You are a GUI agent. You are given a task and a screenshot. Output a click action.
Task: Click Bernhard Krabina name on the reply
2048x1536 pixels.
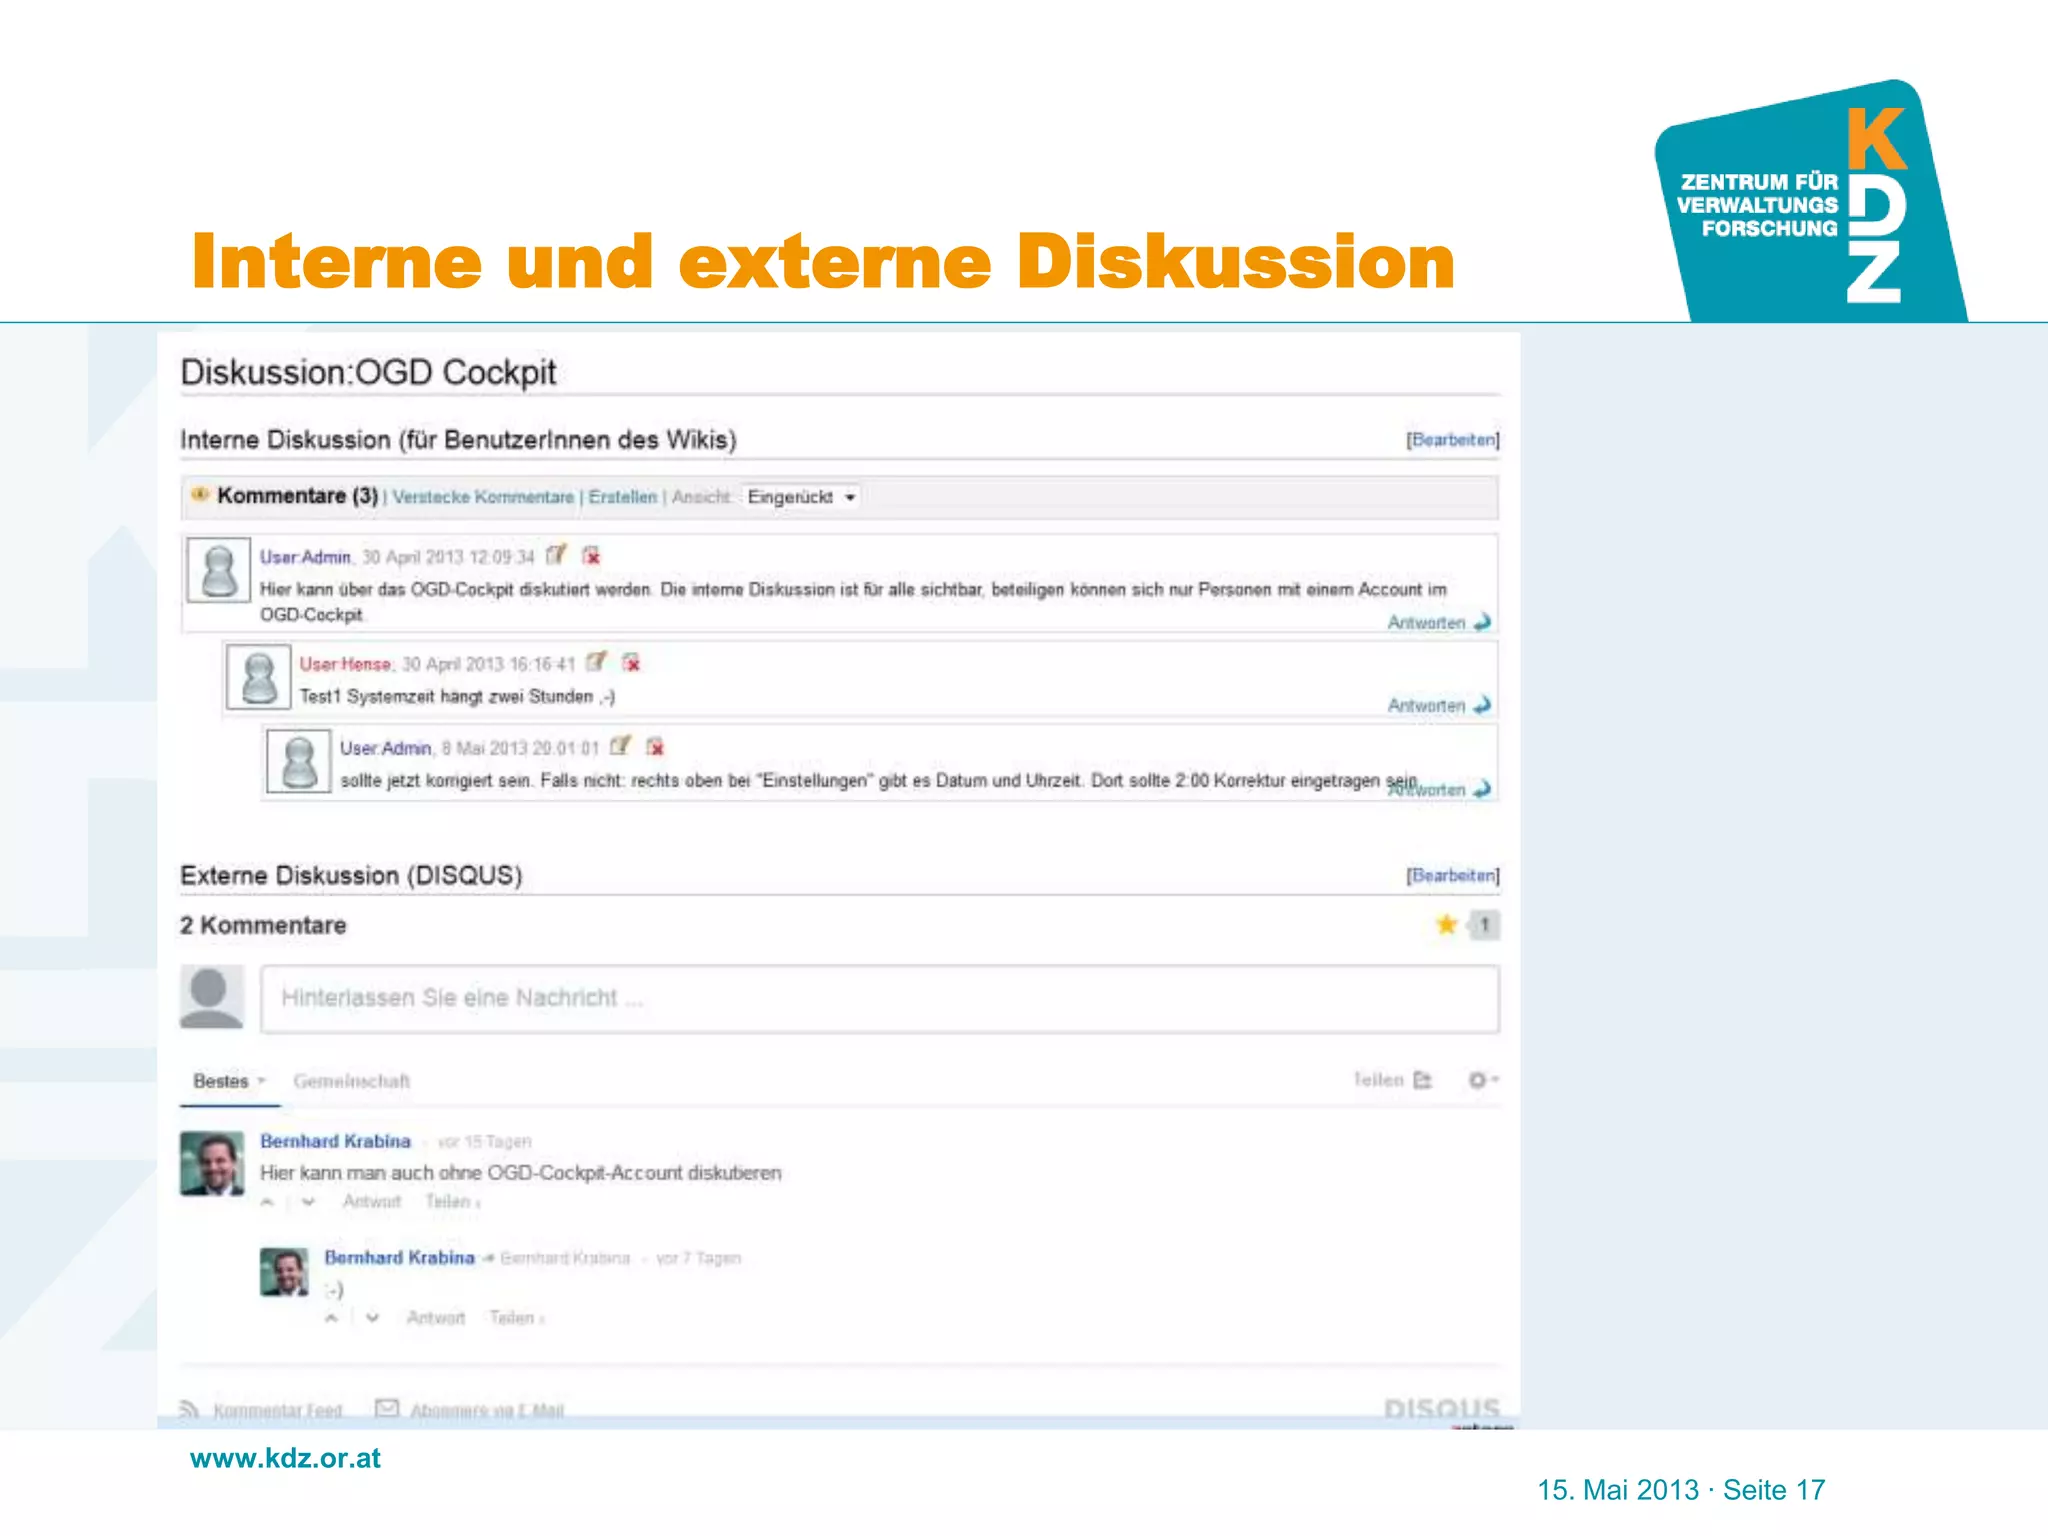pyautogui.click(x=399, y=1257)
